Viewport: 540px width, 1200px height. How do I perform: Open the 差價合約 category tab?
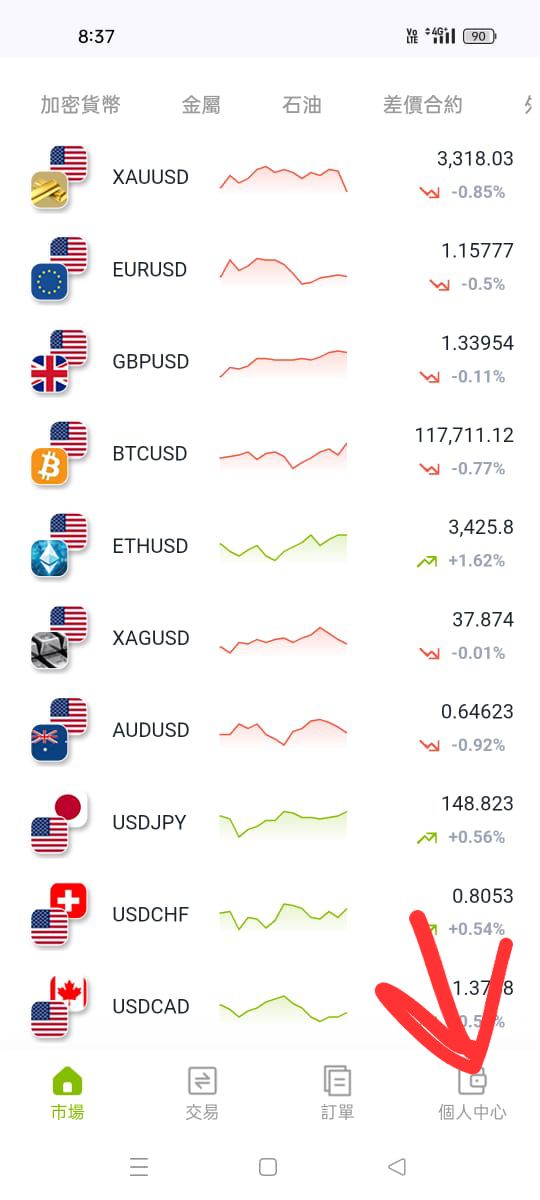423,105
